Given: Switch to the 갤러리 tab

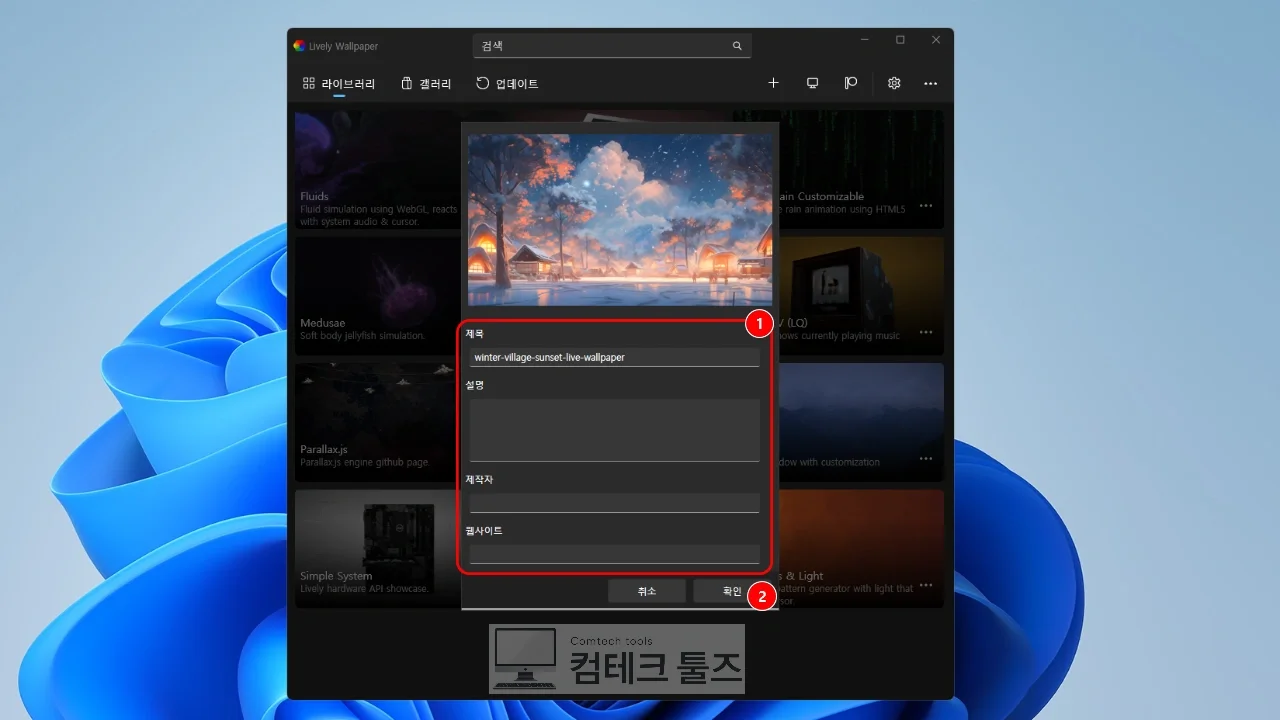Looking at the screenshot, I should tap(426, 84).
